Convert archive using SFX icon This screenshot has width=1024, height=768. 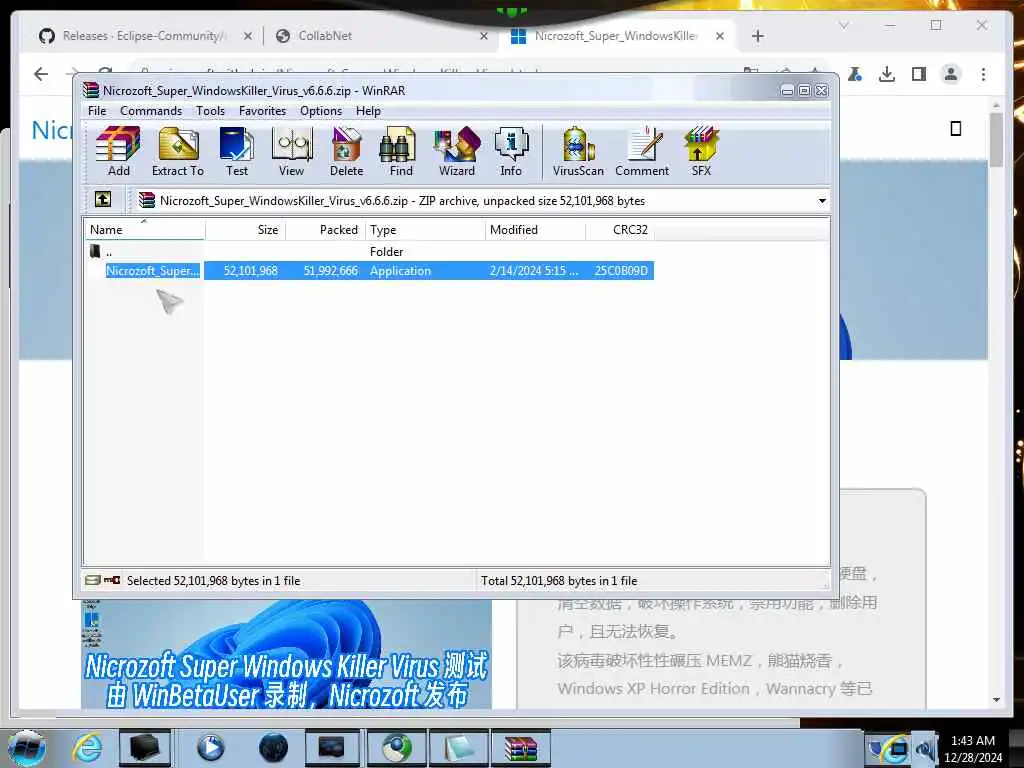701,152
